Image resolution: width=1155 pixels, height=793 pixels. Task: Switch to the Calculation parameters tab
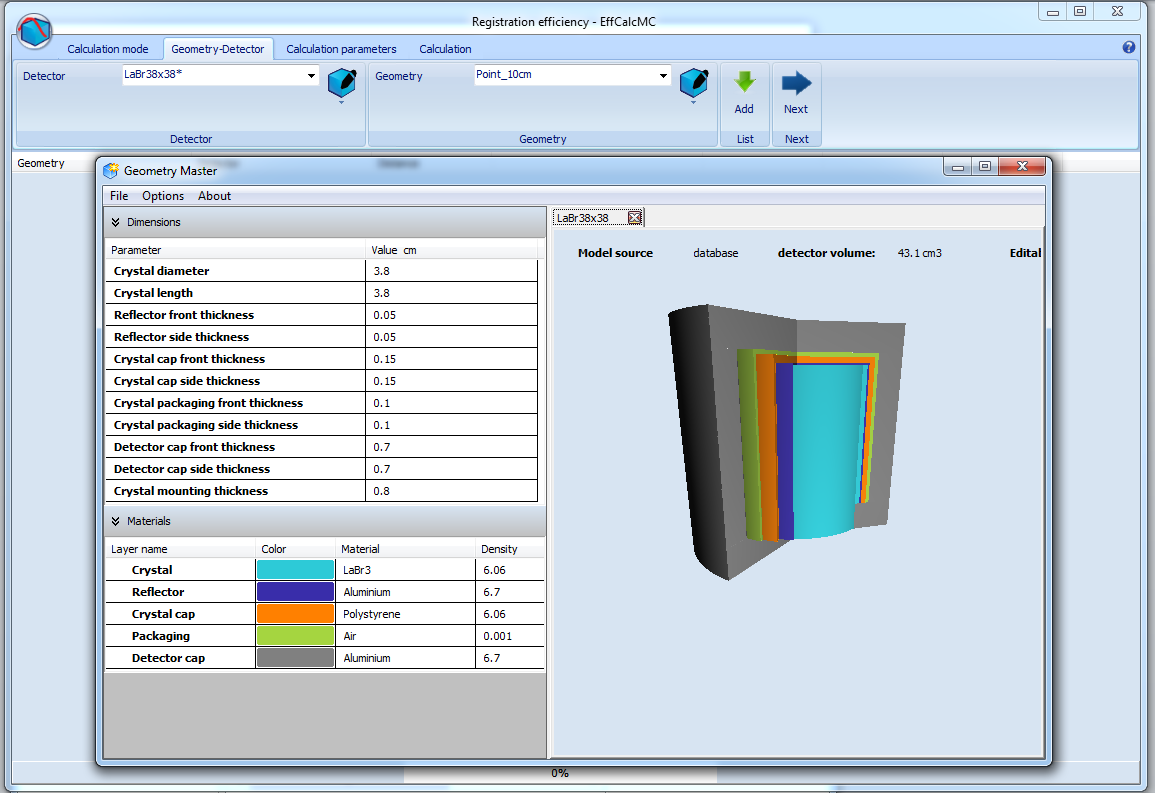341,49
